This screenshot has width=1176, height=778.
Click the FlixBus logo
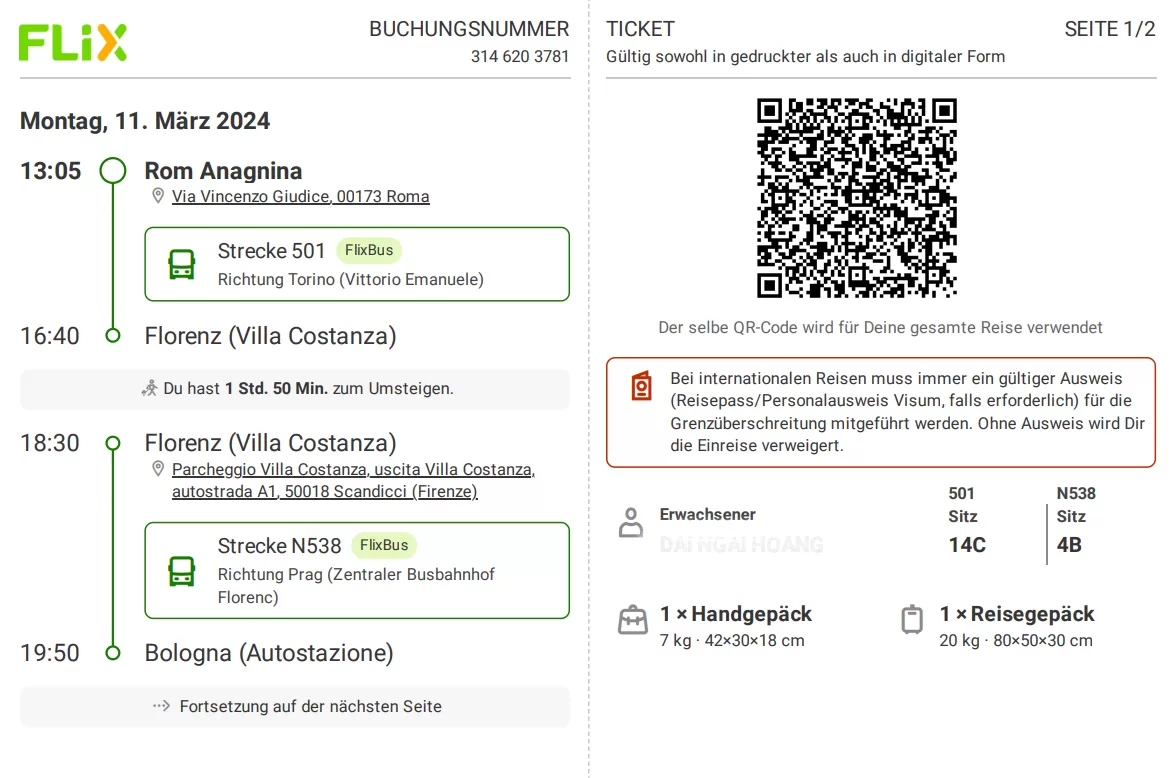tap(73, 42)
